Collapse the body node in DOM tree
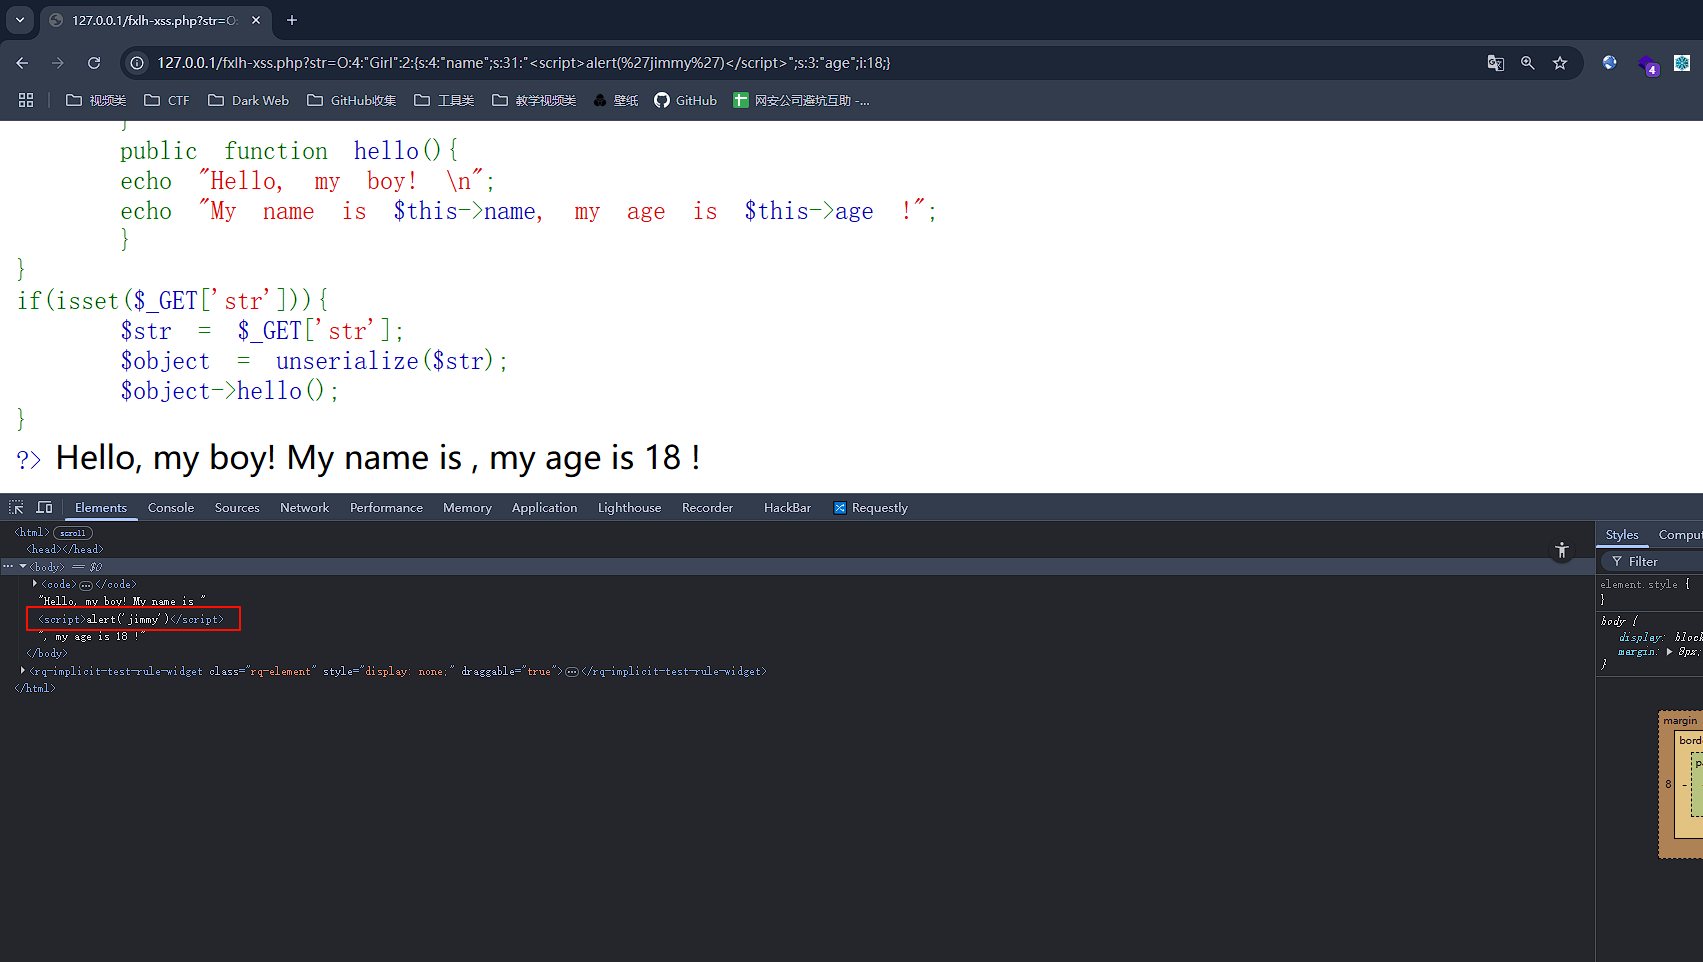The image size is (1703, 962). coord(23,567)
